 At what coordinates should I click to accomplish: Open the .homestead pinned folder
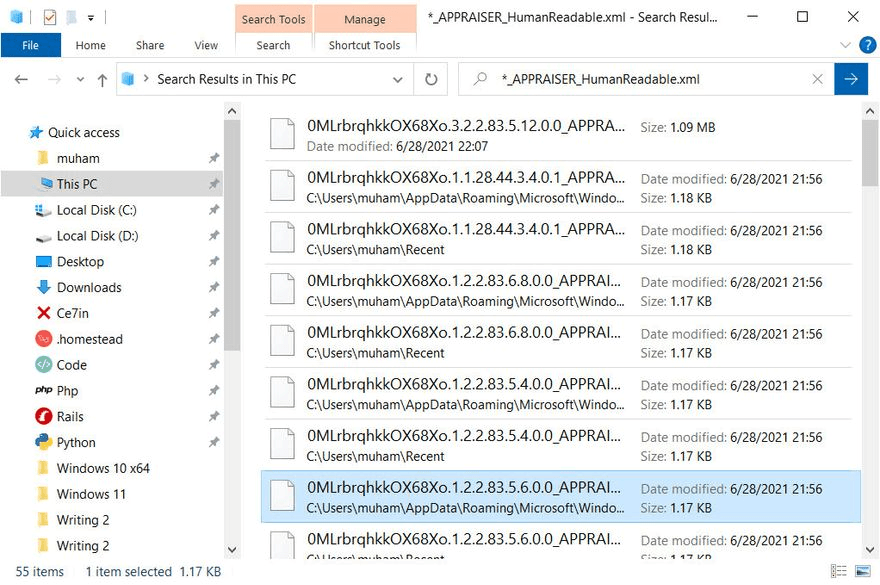point(89,339)
